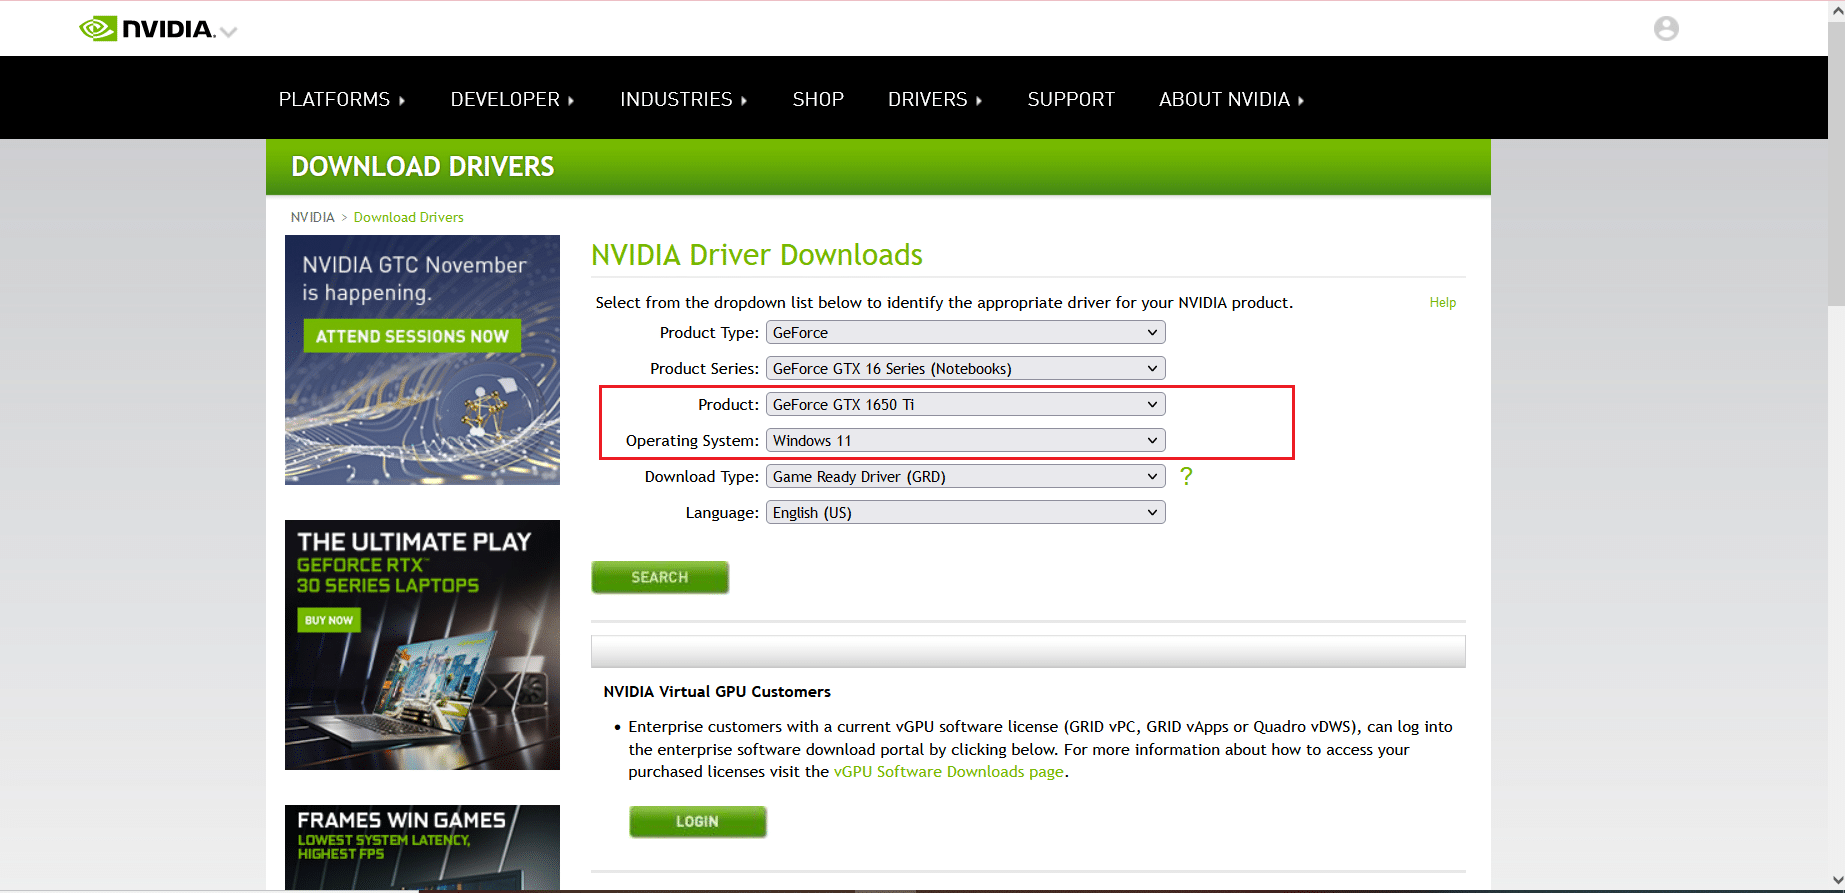The height and width of the screenshot is (893, 1845).
Task: Open the Product Type dropdown
Action: (x=965, y=332)
